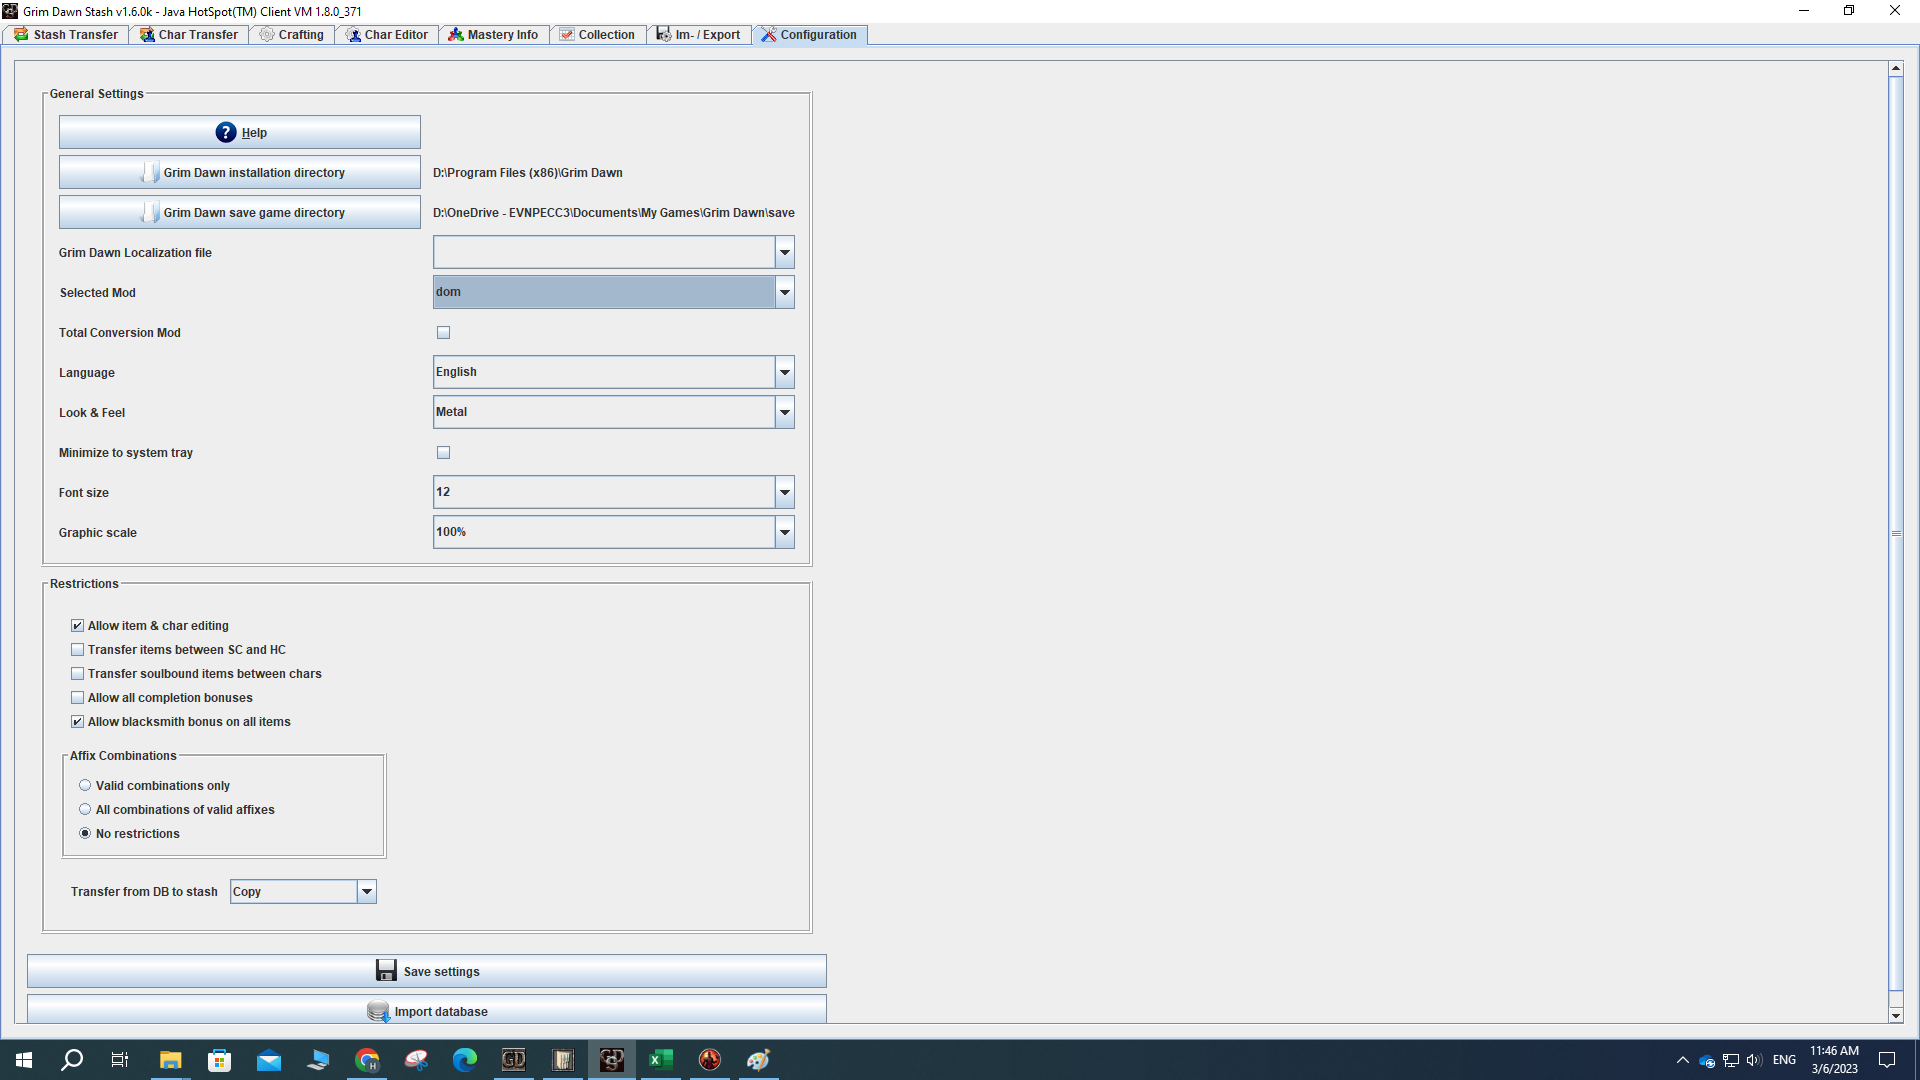
Task: Click Import database
Action: [x=427, y=1010]
